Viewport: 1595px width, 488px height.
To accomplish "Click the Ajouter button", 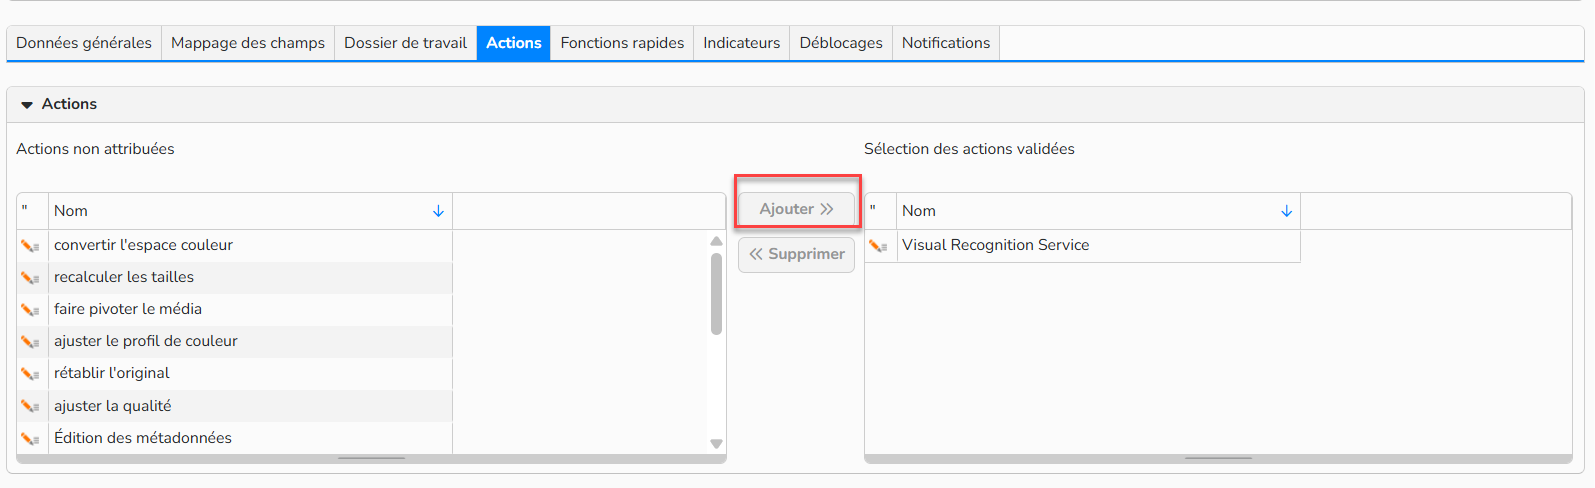I will click(797, 209).
